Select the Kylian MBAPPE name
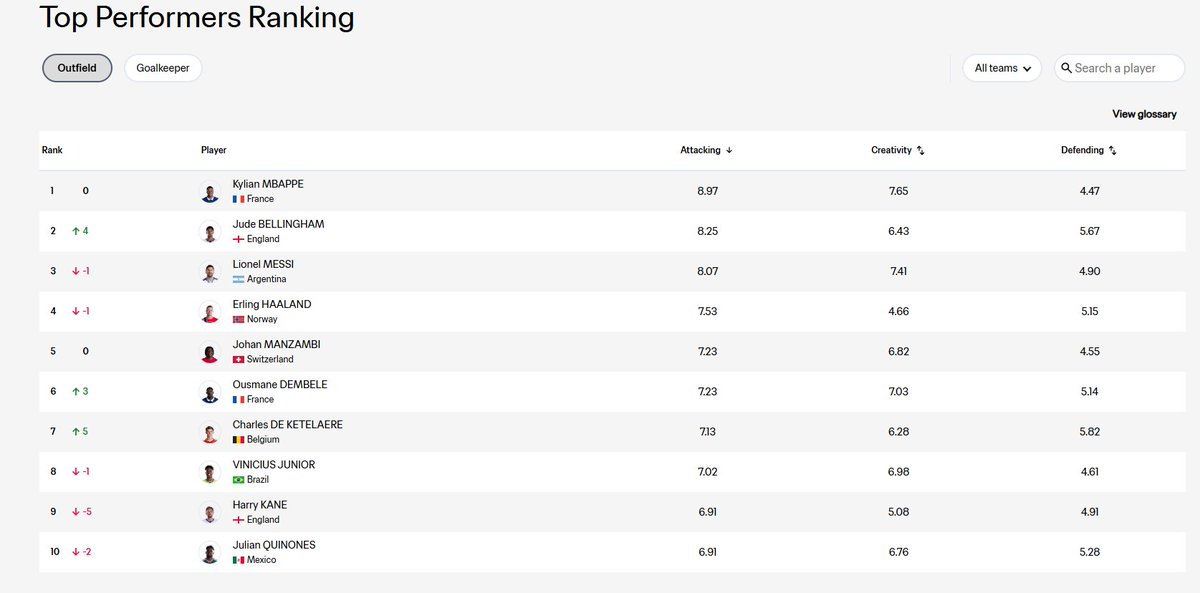This screenshot has width=1200, height=593. tap(268, 184)
